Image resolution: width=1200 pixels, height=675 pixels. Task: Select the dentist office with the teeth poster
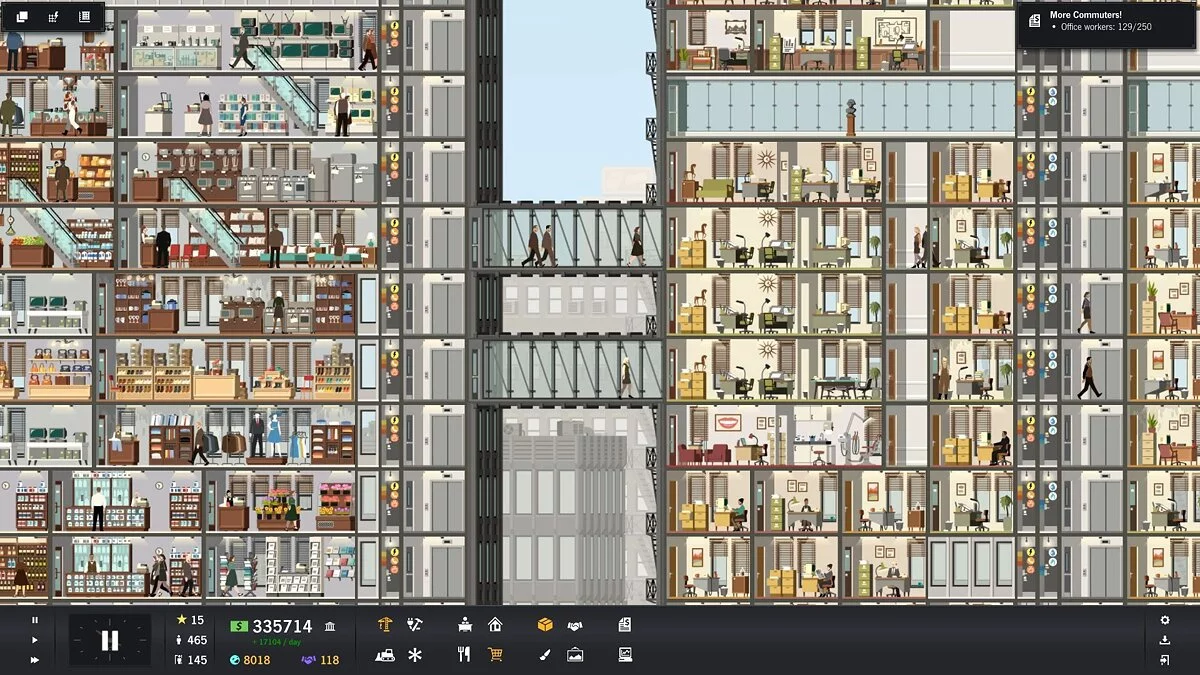(773, 435)
